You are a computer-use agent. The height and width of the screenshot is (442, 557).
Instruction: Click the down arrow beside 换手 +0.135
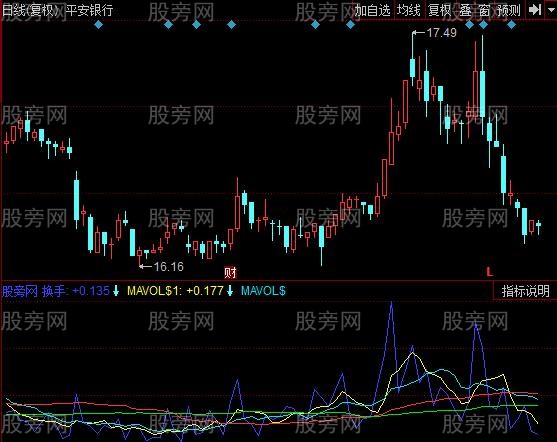pyautogui.click(x=116, y=291)
